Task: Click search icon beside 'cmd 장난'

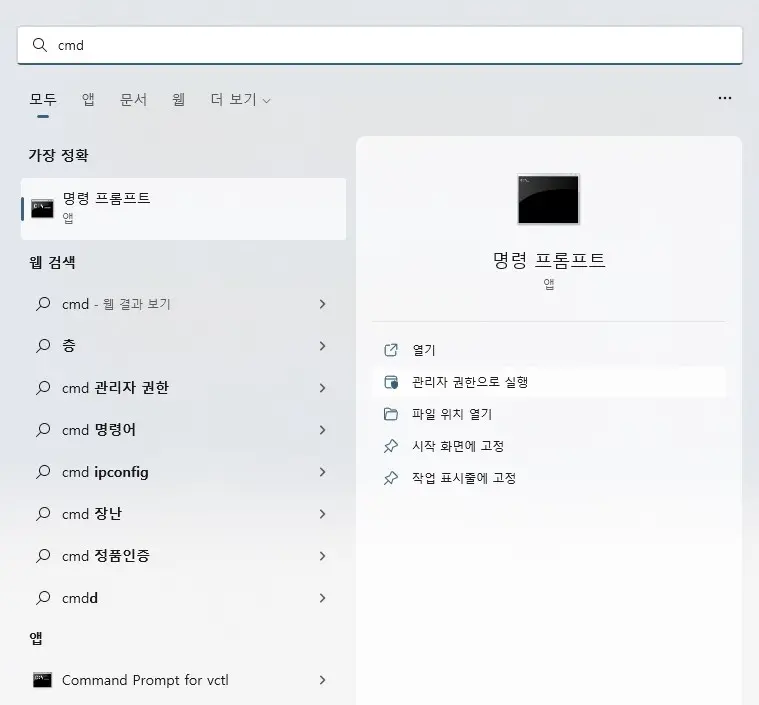Action: 43,514
